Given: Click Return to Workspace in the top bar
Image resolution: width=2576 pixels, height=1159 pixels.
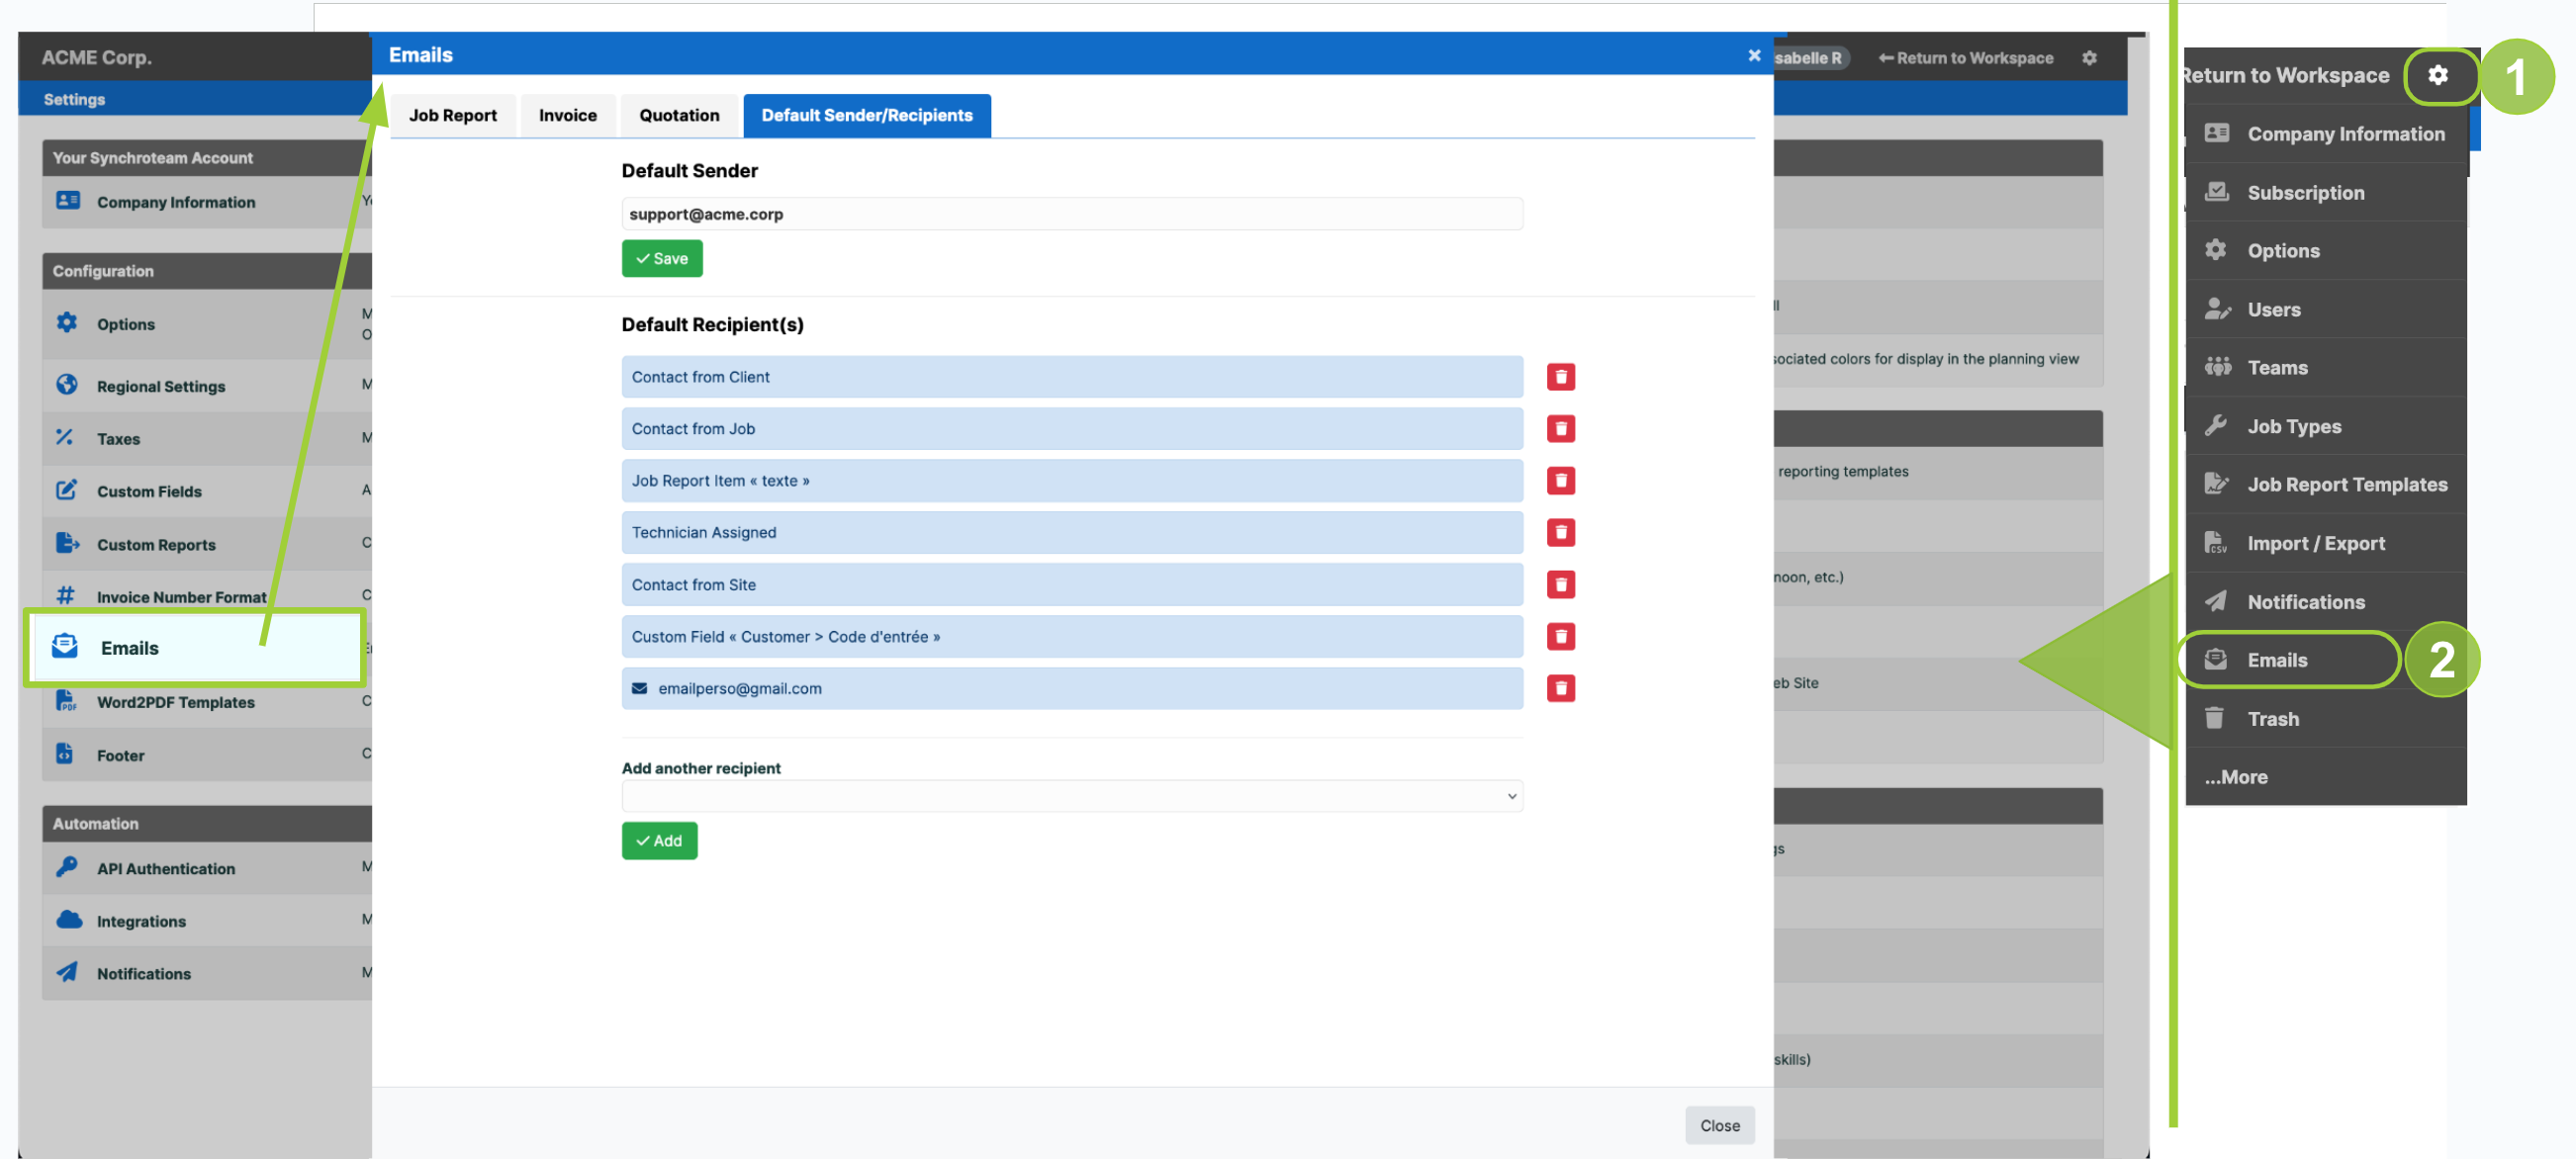Looking at the screenshot, I should tap(1966, 58).
